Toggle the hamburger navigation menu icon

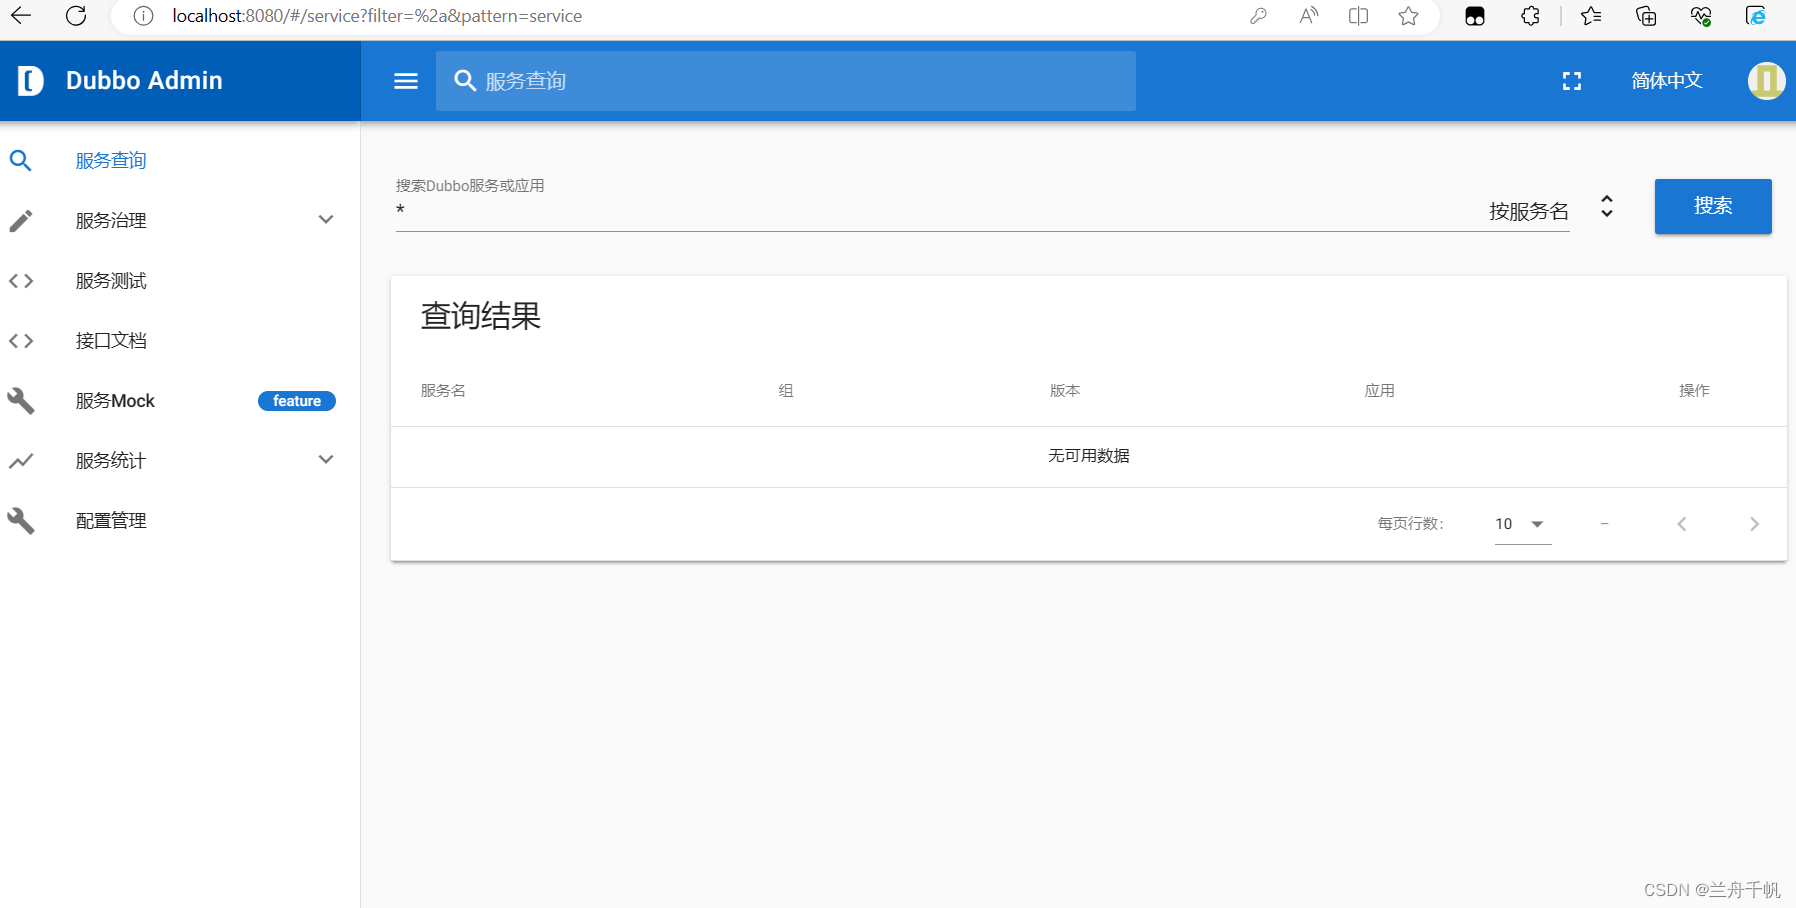click(406, 81)
